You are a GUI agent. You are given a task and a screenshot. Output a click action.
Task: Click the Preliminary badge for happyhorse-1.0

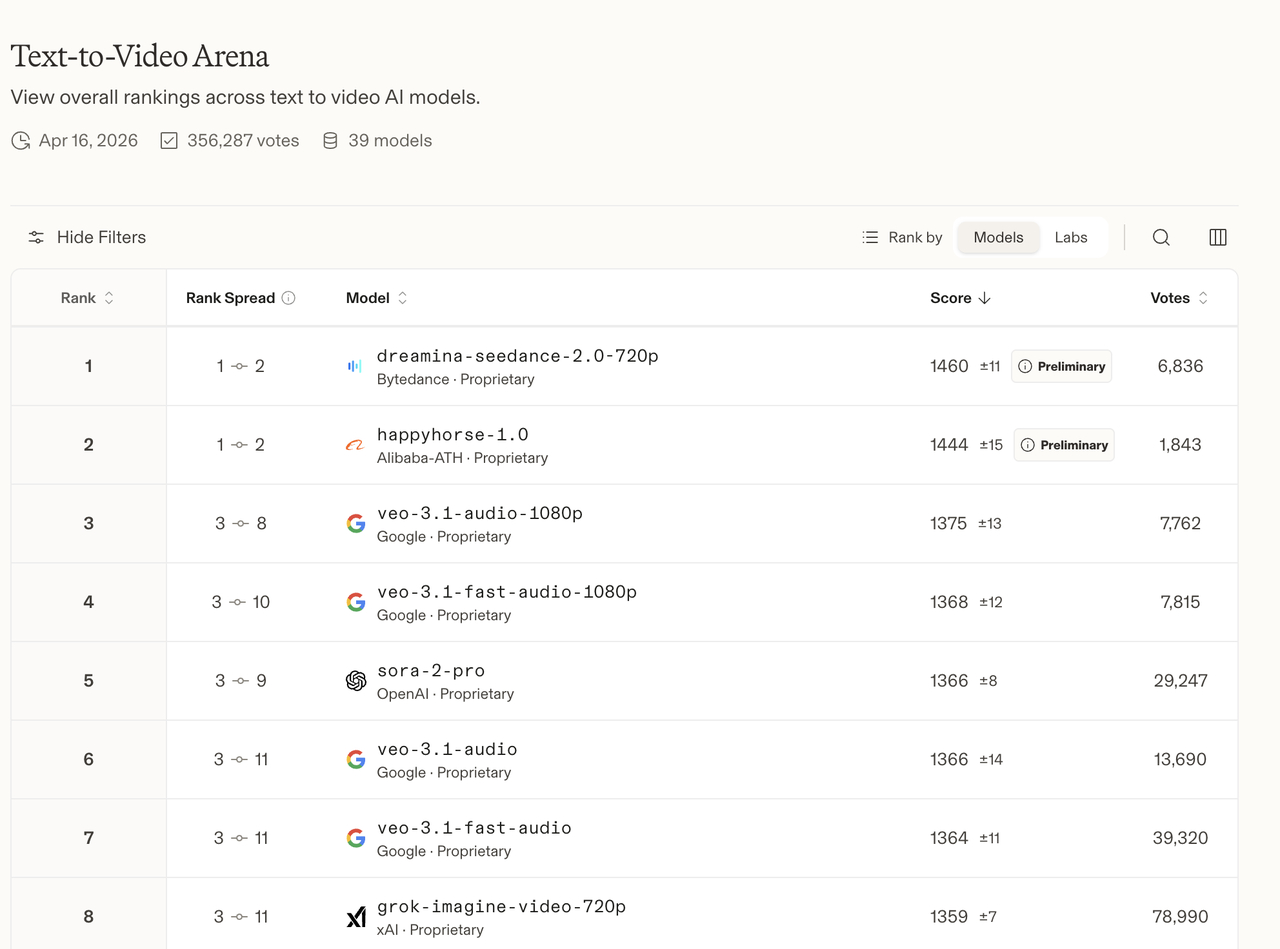[1064, 445]
